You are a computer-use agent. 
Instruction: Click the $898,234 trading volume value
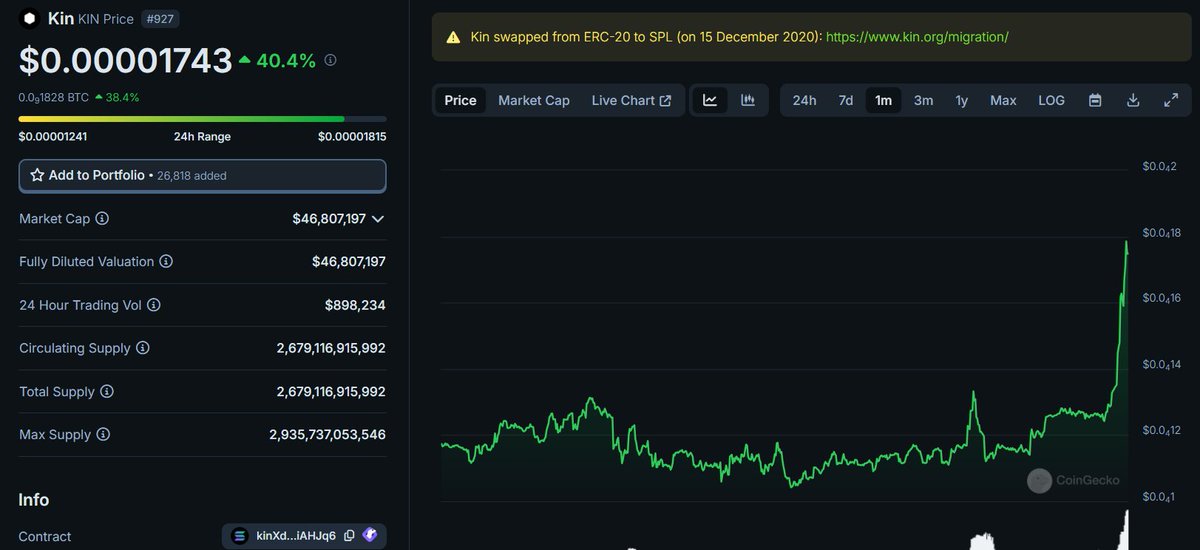pos(355,305)
